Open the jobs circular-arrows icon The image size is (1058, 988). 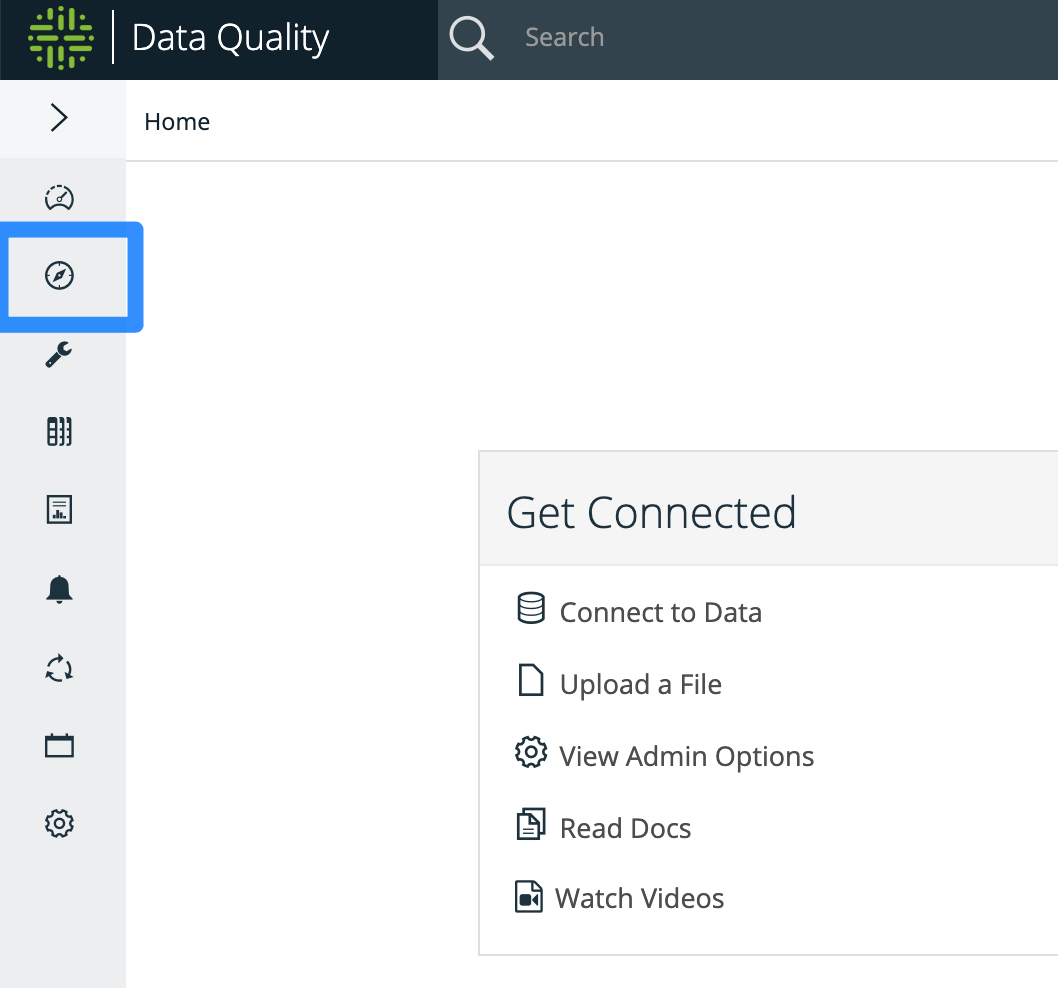[60, 668]
